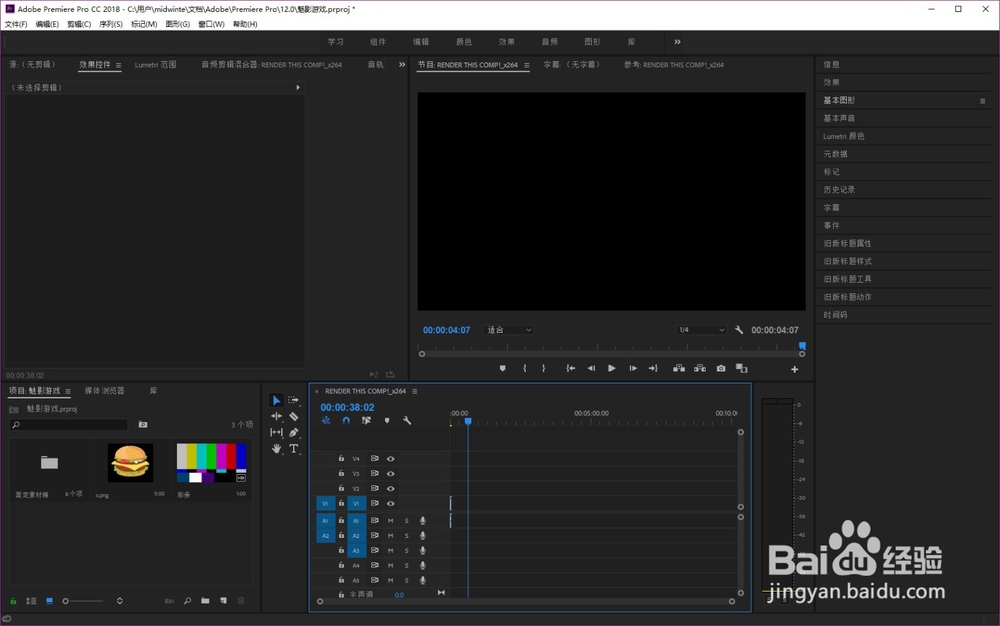Image resolution: width=1000 pixels, height=626 pixels.
Task: Click the program monitor wrench settings icon
Action: (739, 330)
